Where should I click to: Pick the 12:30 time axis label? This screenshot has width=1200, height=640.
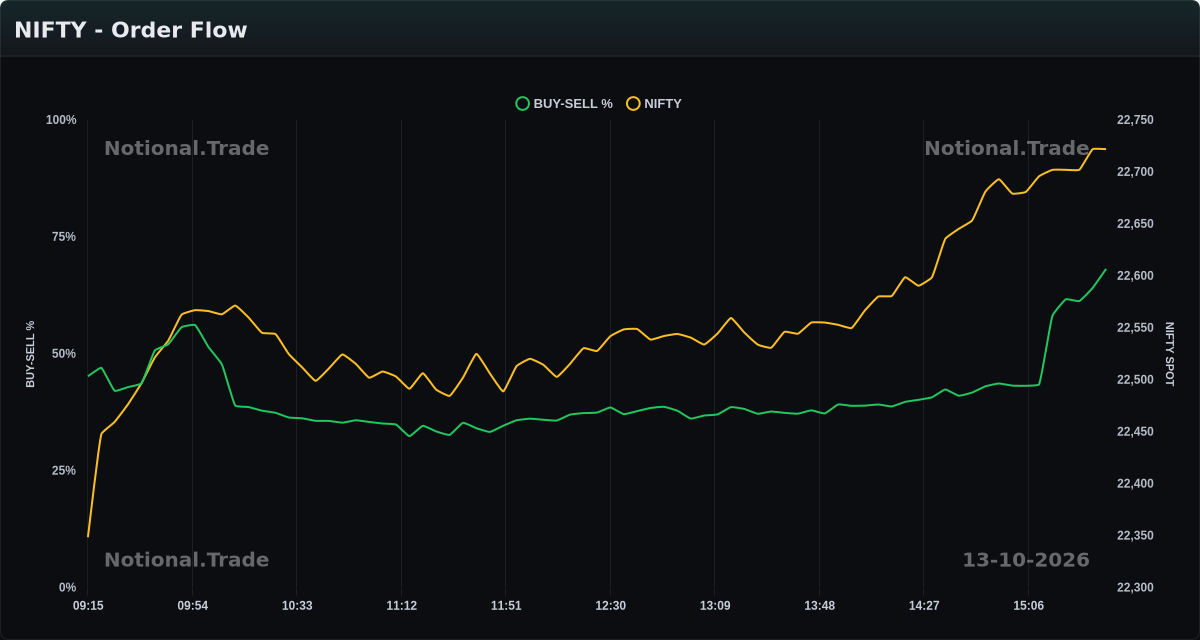[x=611, y=606]
